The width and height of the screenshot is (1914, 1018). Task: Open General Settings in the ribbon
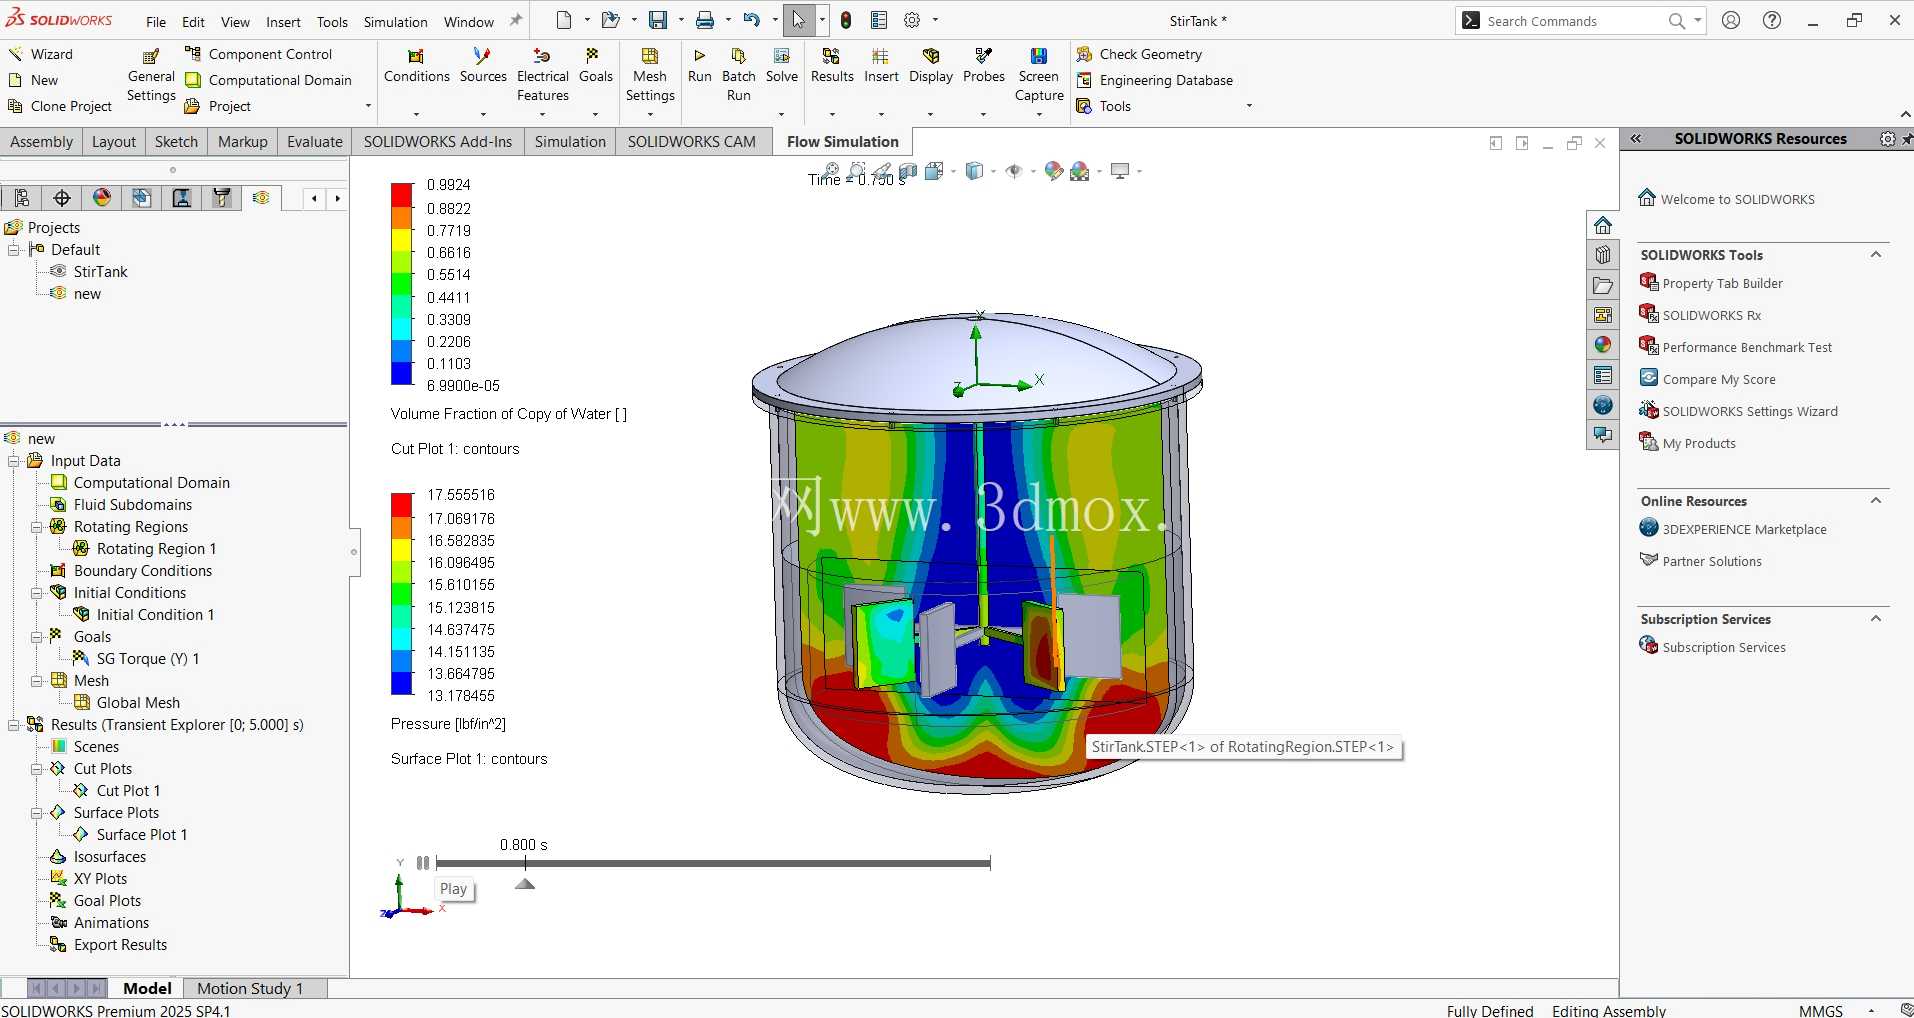[x=151, y=76]
